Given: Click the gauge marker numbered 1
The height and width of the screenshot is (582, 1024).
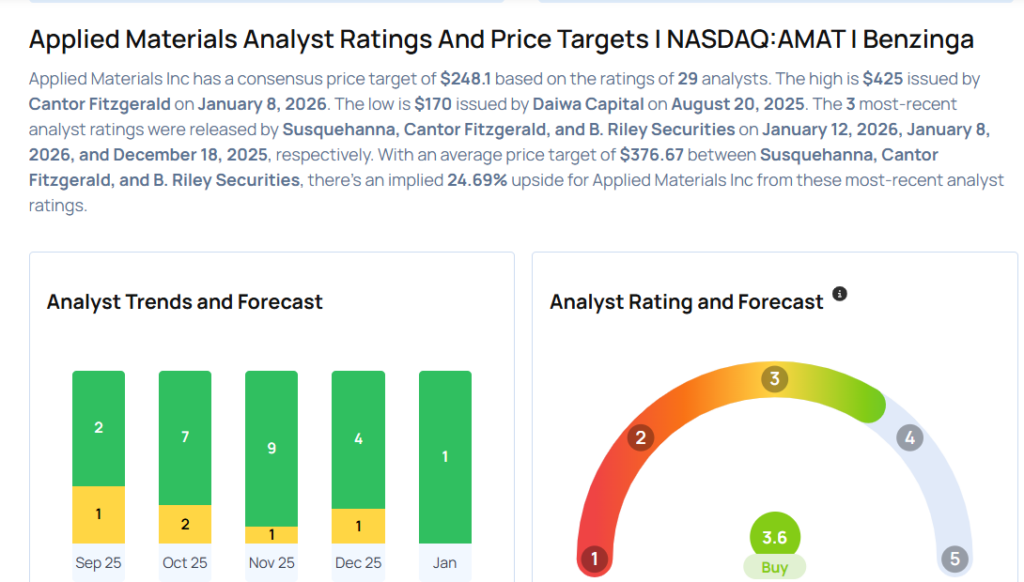Looking at the screenshot, I should point(594,558).
